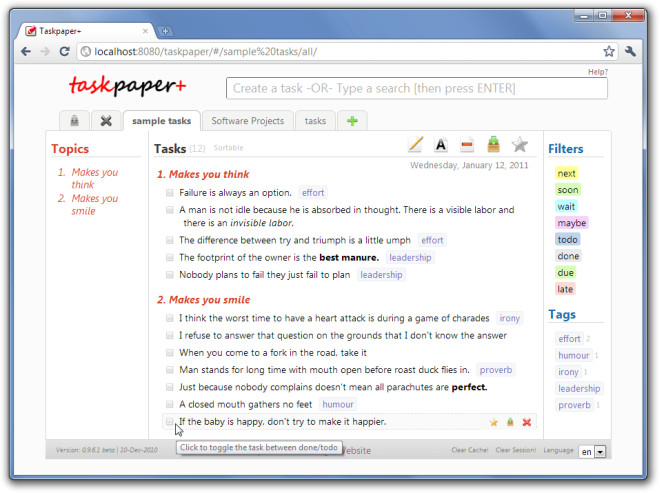
Task: Add a new project with the green plus tab
Action: click(x=352, y=121)
